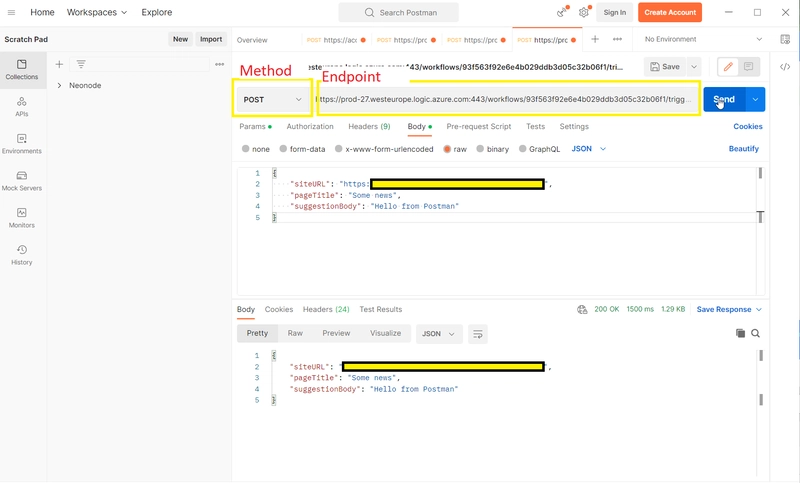Open Collections in the sidebar
The height and width of the screenshot is (483, 800).
[x=21, y=70]
